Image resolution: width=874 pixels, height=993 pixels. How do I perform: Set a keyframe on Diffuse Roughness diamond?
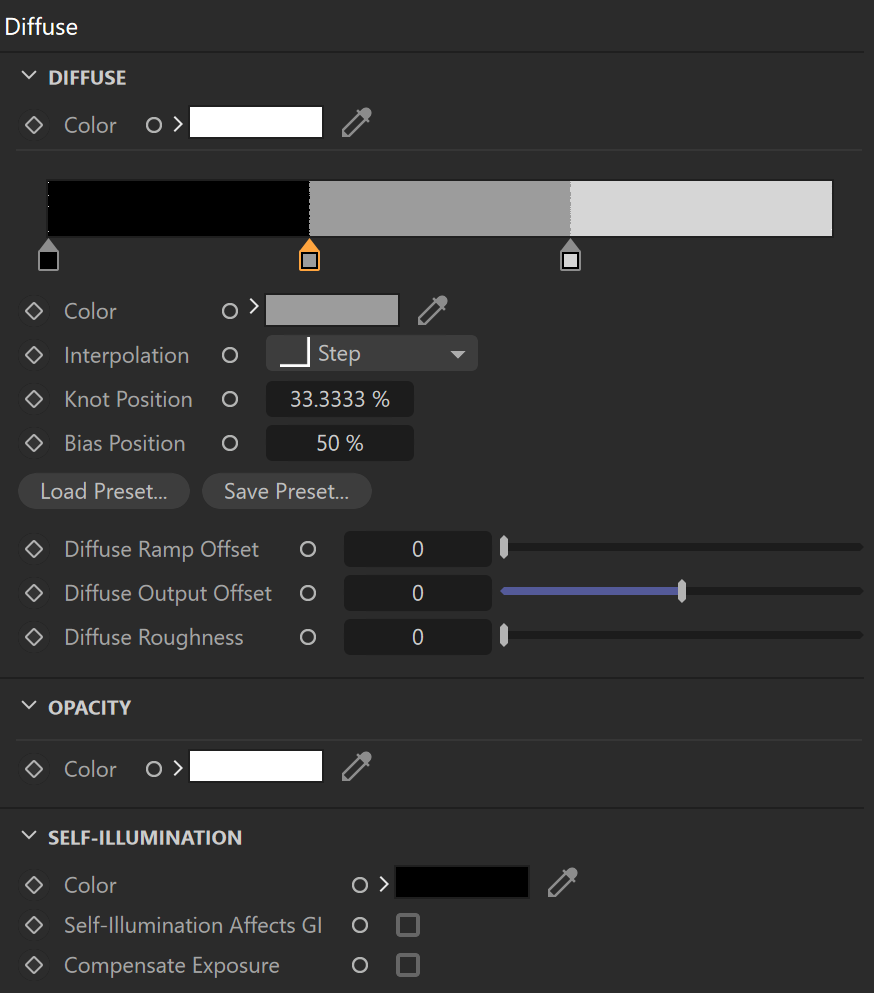pyautogui.click(x=34, y=637)
